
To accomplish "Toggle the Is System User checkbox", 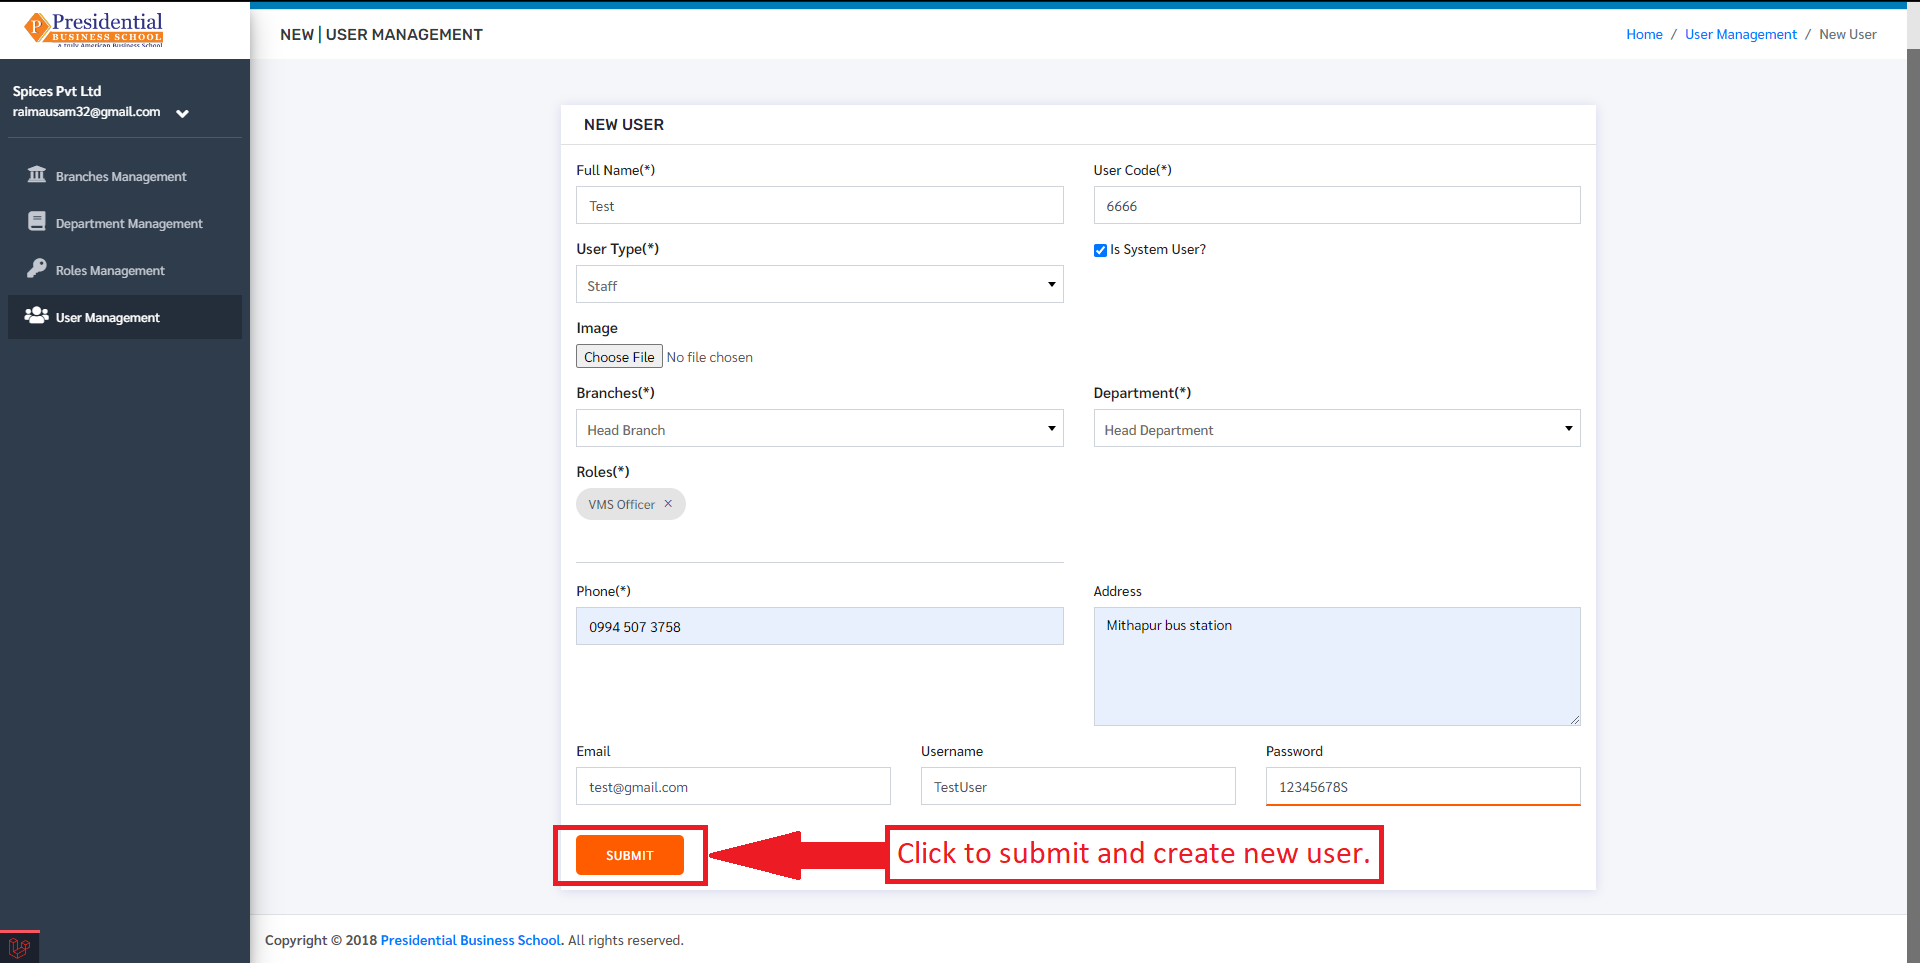I will pos(1100,250).
